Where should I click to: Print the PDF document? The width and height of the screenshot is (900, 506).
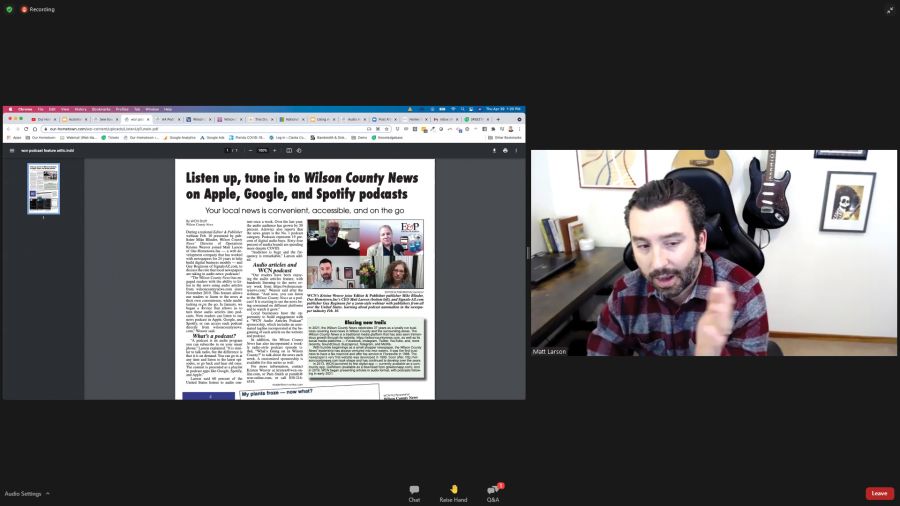pos(505,150)
